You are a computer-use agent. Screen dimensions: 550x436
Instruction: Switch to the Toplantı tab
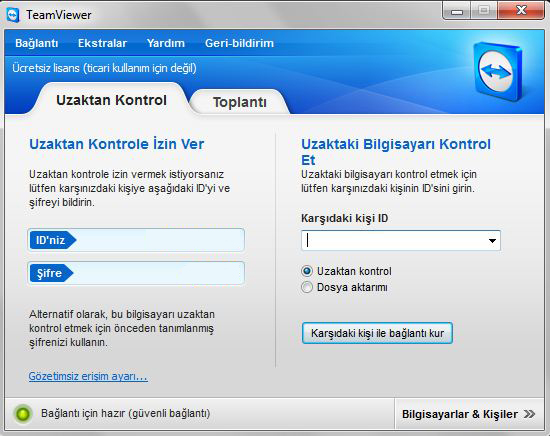pyautogui.click(x=240, y=102)
